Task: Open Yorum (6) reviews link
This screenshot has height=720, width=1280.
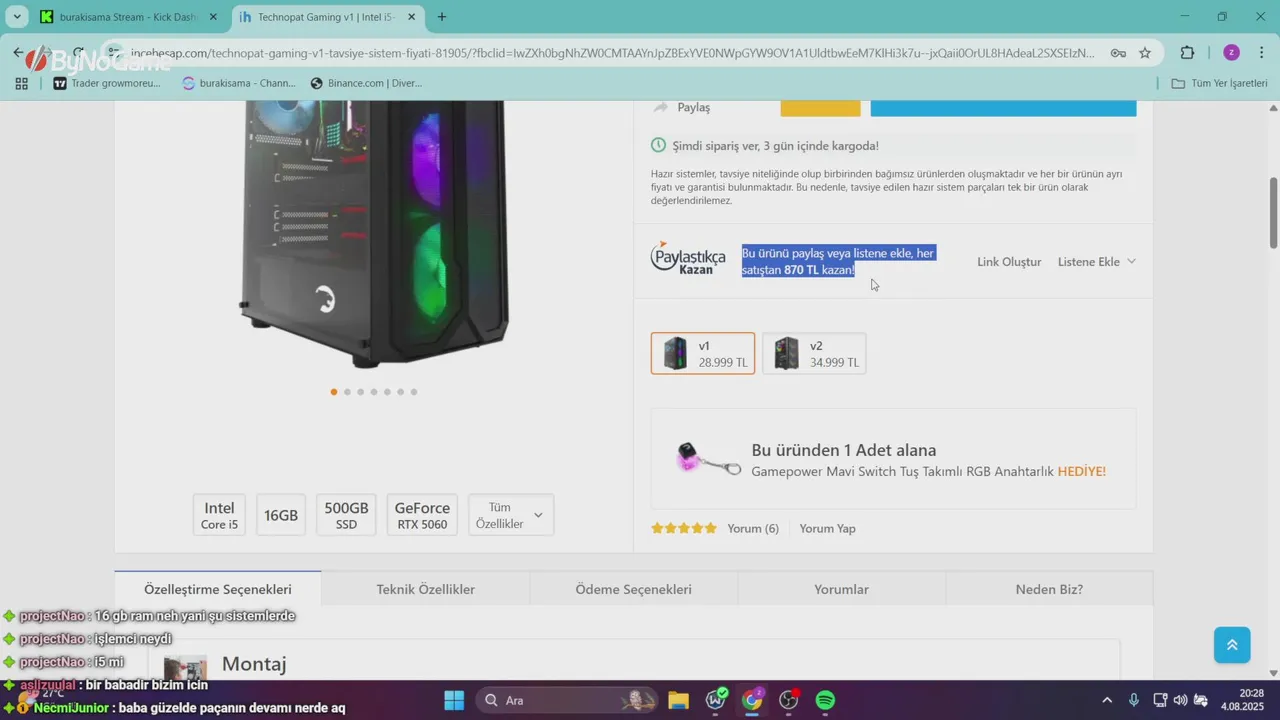Action: point(753,528)
